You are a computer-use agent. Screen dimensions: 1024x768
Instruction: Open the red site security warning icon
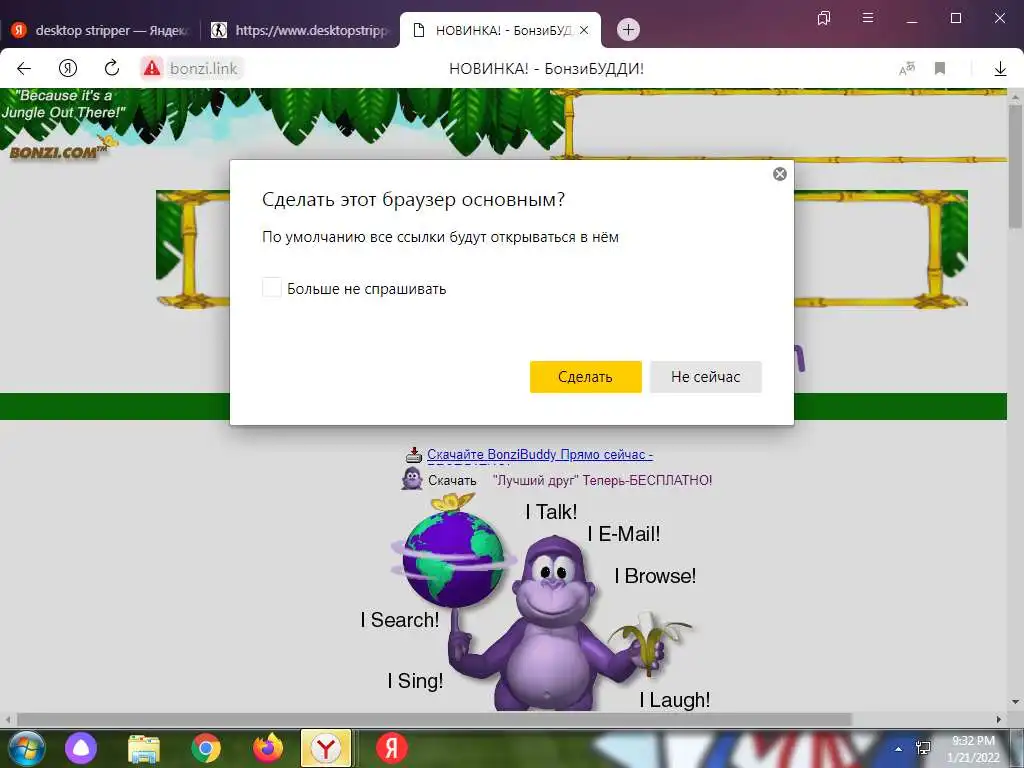pyautogui.click(x=152, y=68)
